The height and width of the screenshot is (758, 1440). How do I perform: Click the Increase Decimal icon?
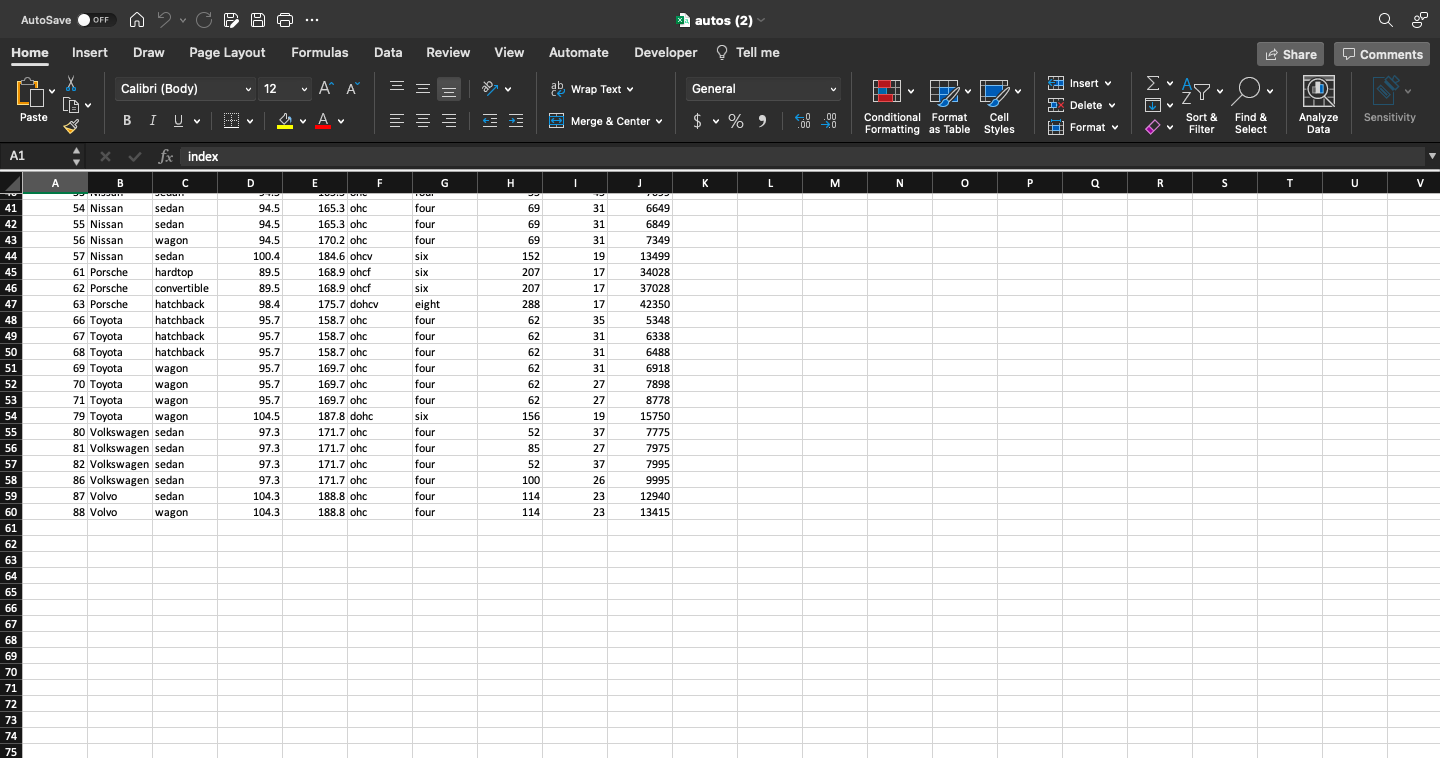(x=801, y=120)
